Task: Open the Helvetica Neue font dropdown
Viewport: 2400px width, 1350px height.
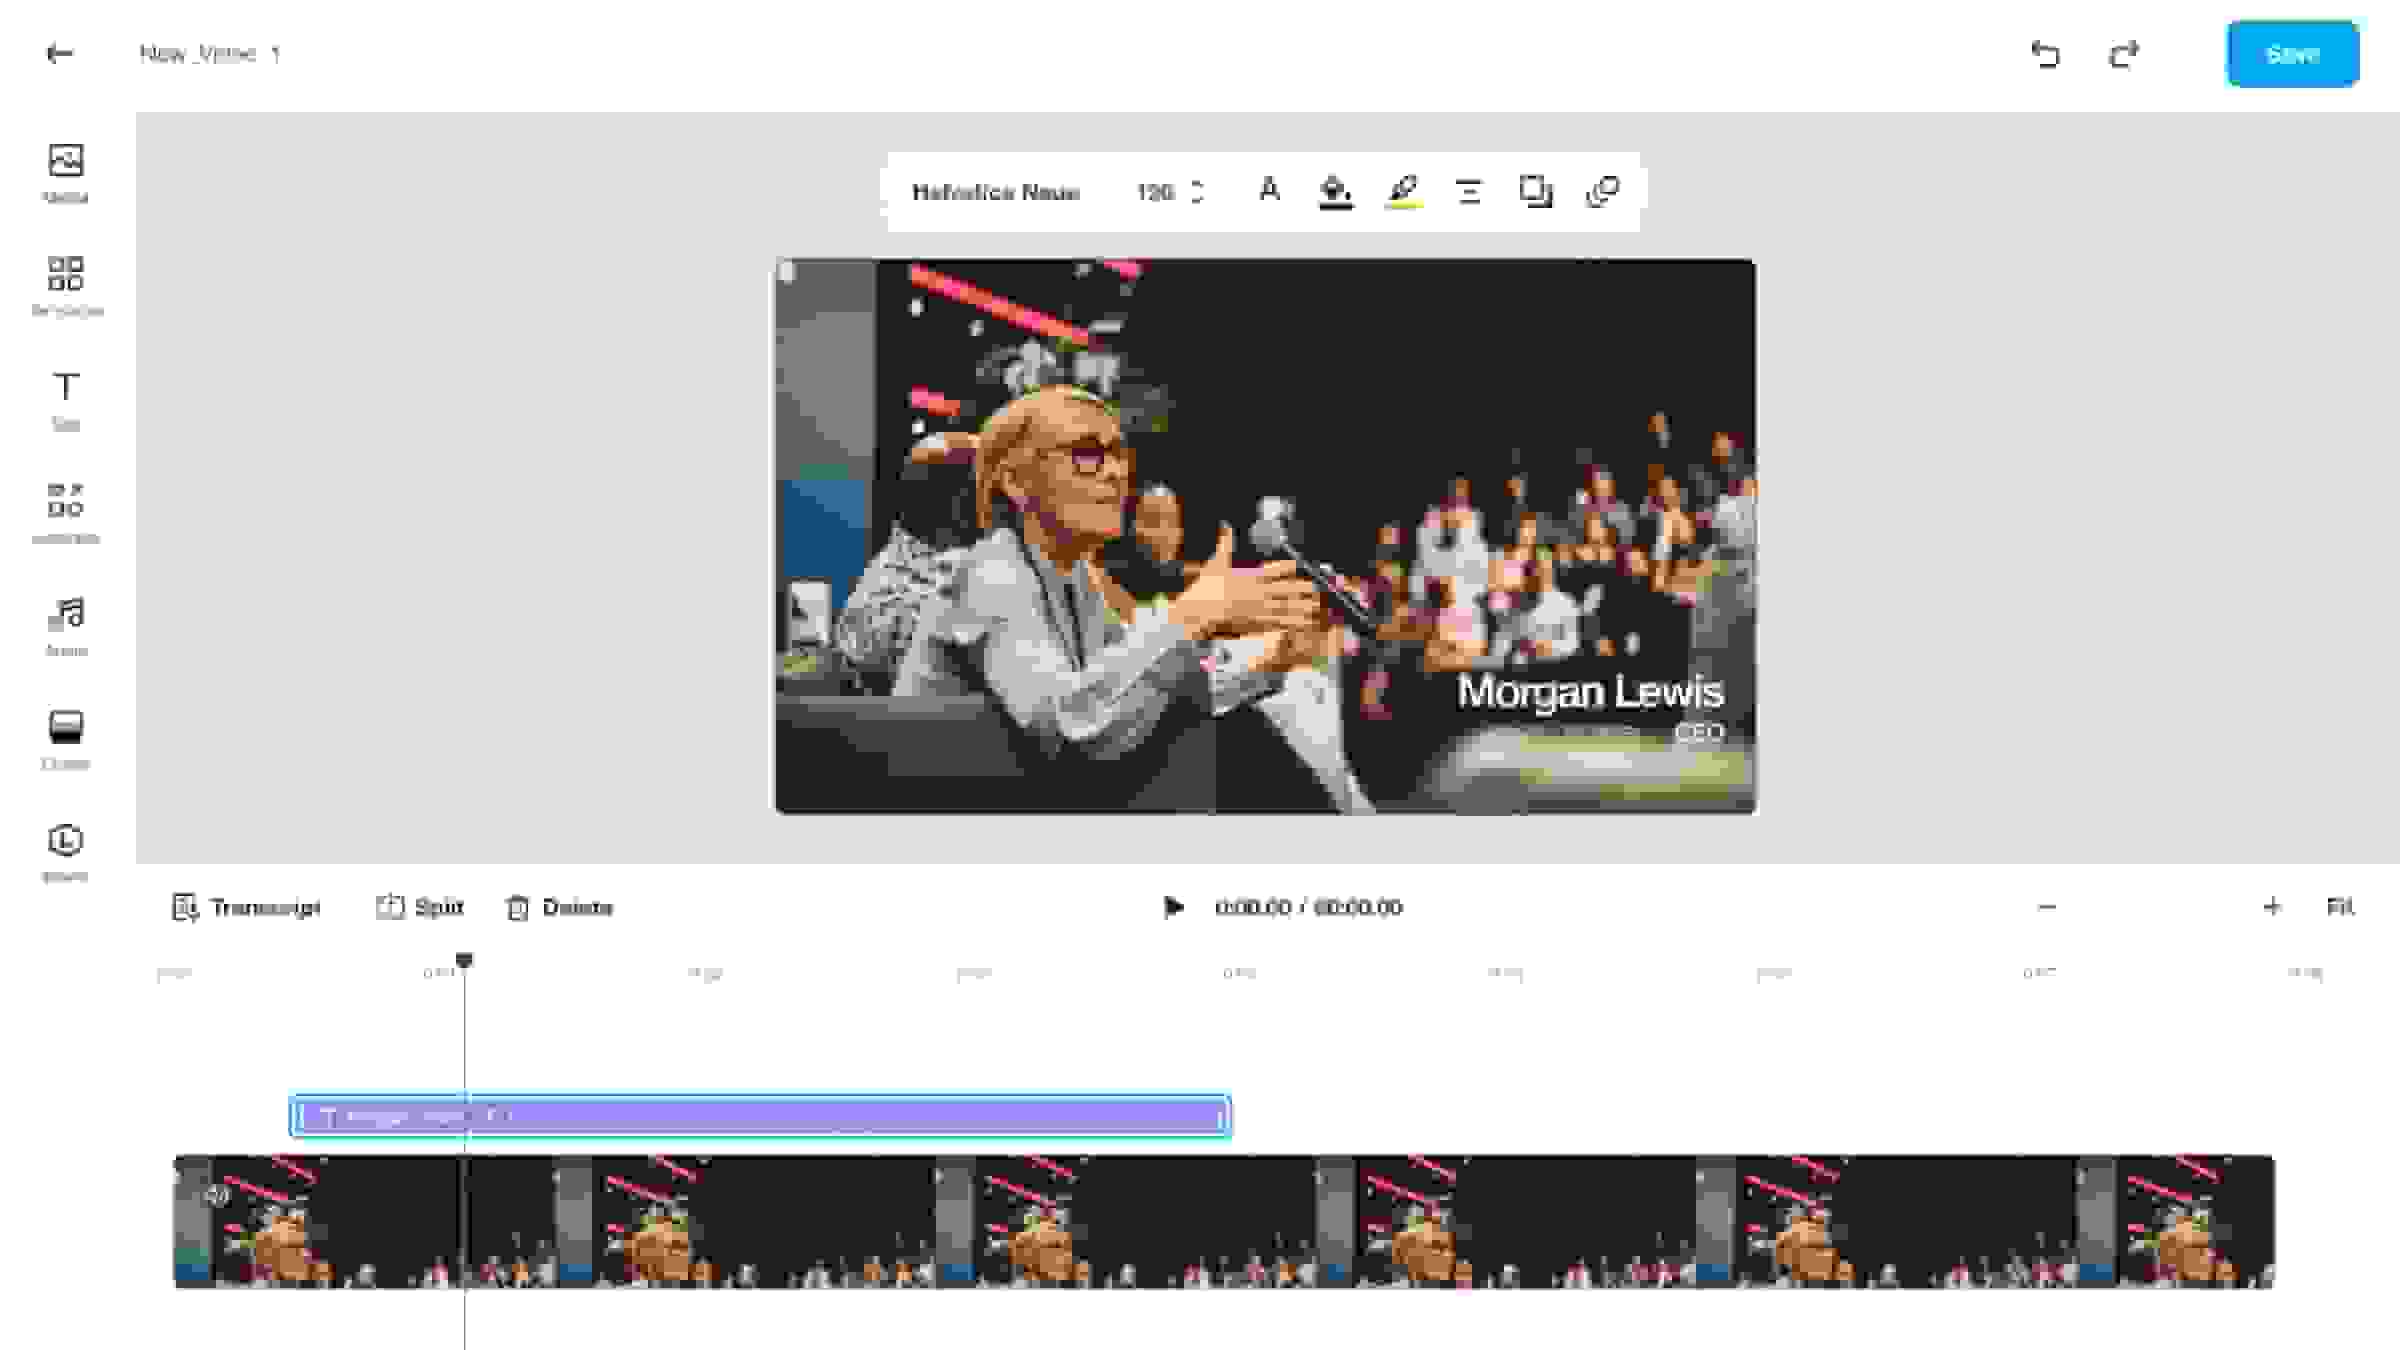Action: coord(995,192)
